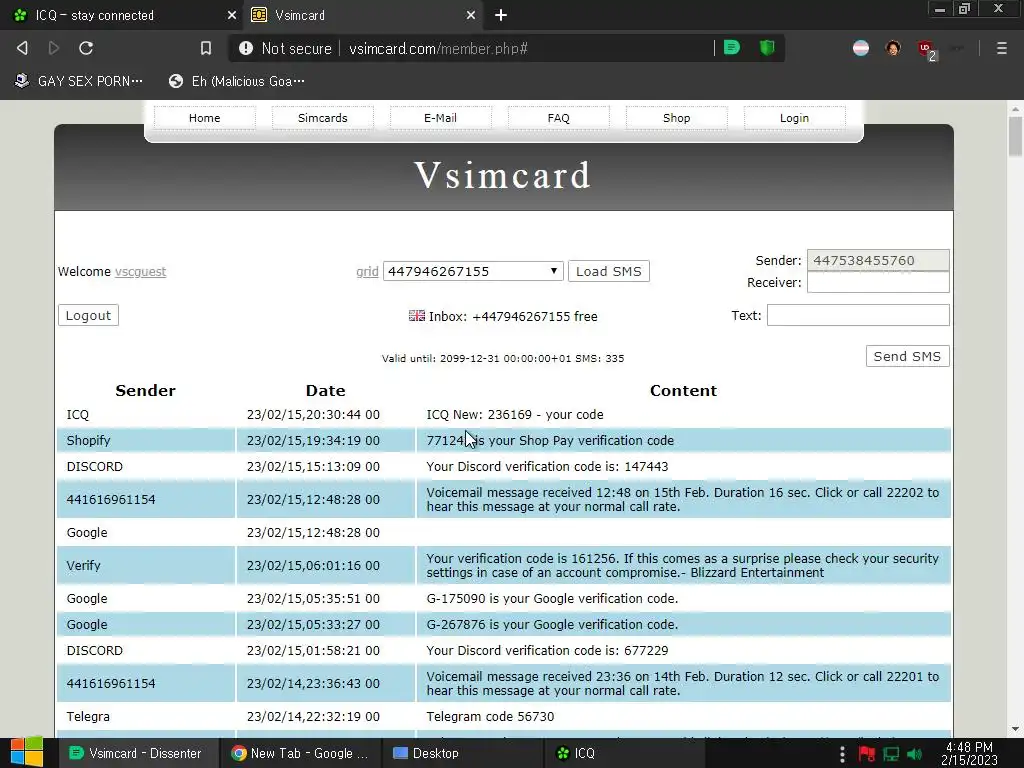
Task: Open the profile avatar icon
Action: point(893,48)
